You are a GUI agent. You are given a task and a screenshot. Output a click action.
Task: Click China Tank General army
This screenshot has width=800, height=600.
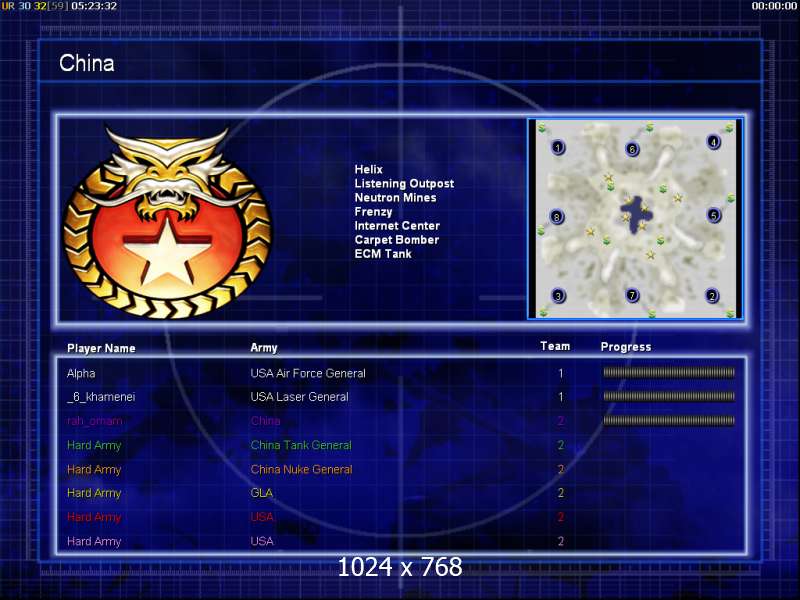coord(301,445)
